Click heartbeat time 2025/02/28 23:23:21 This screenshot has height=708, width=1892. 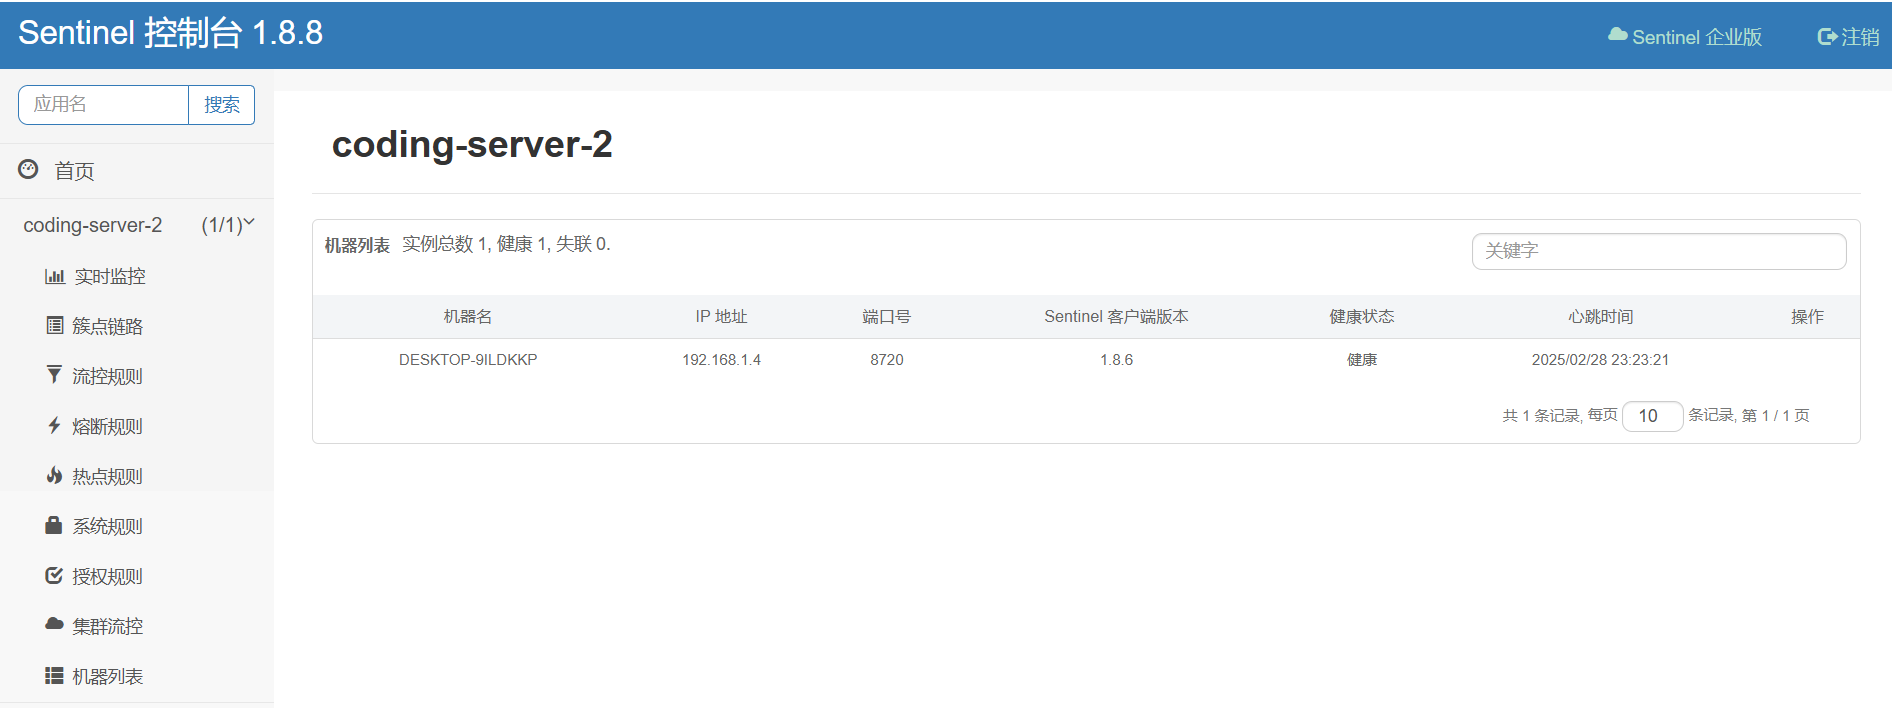[1600, 360]
